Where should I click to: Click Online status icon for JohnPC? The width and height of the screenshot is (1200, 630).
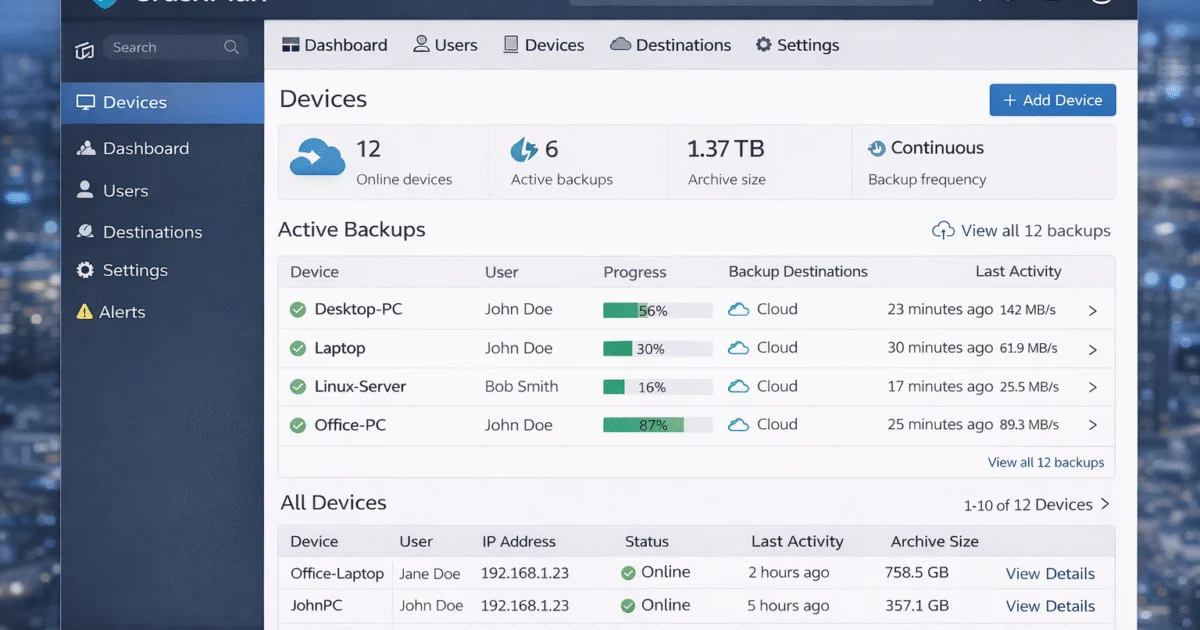pyautogui.click(x=628, y=606)
